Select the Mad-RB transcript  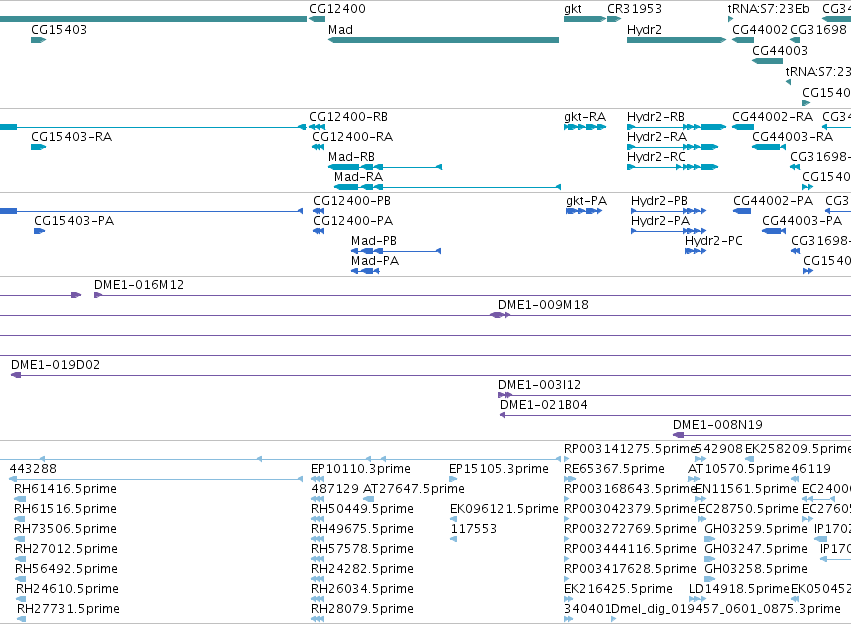pos(385,167)
